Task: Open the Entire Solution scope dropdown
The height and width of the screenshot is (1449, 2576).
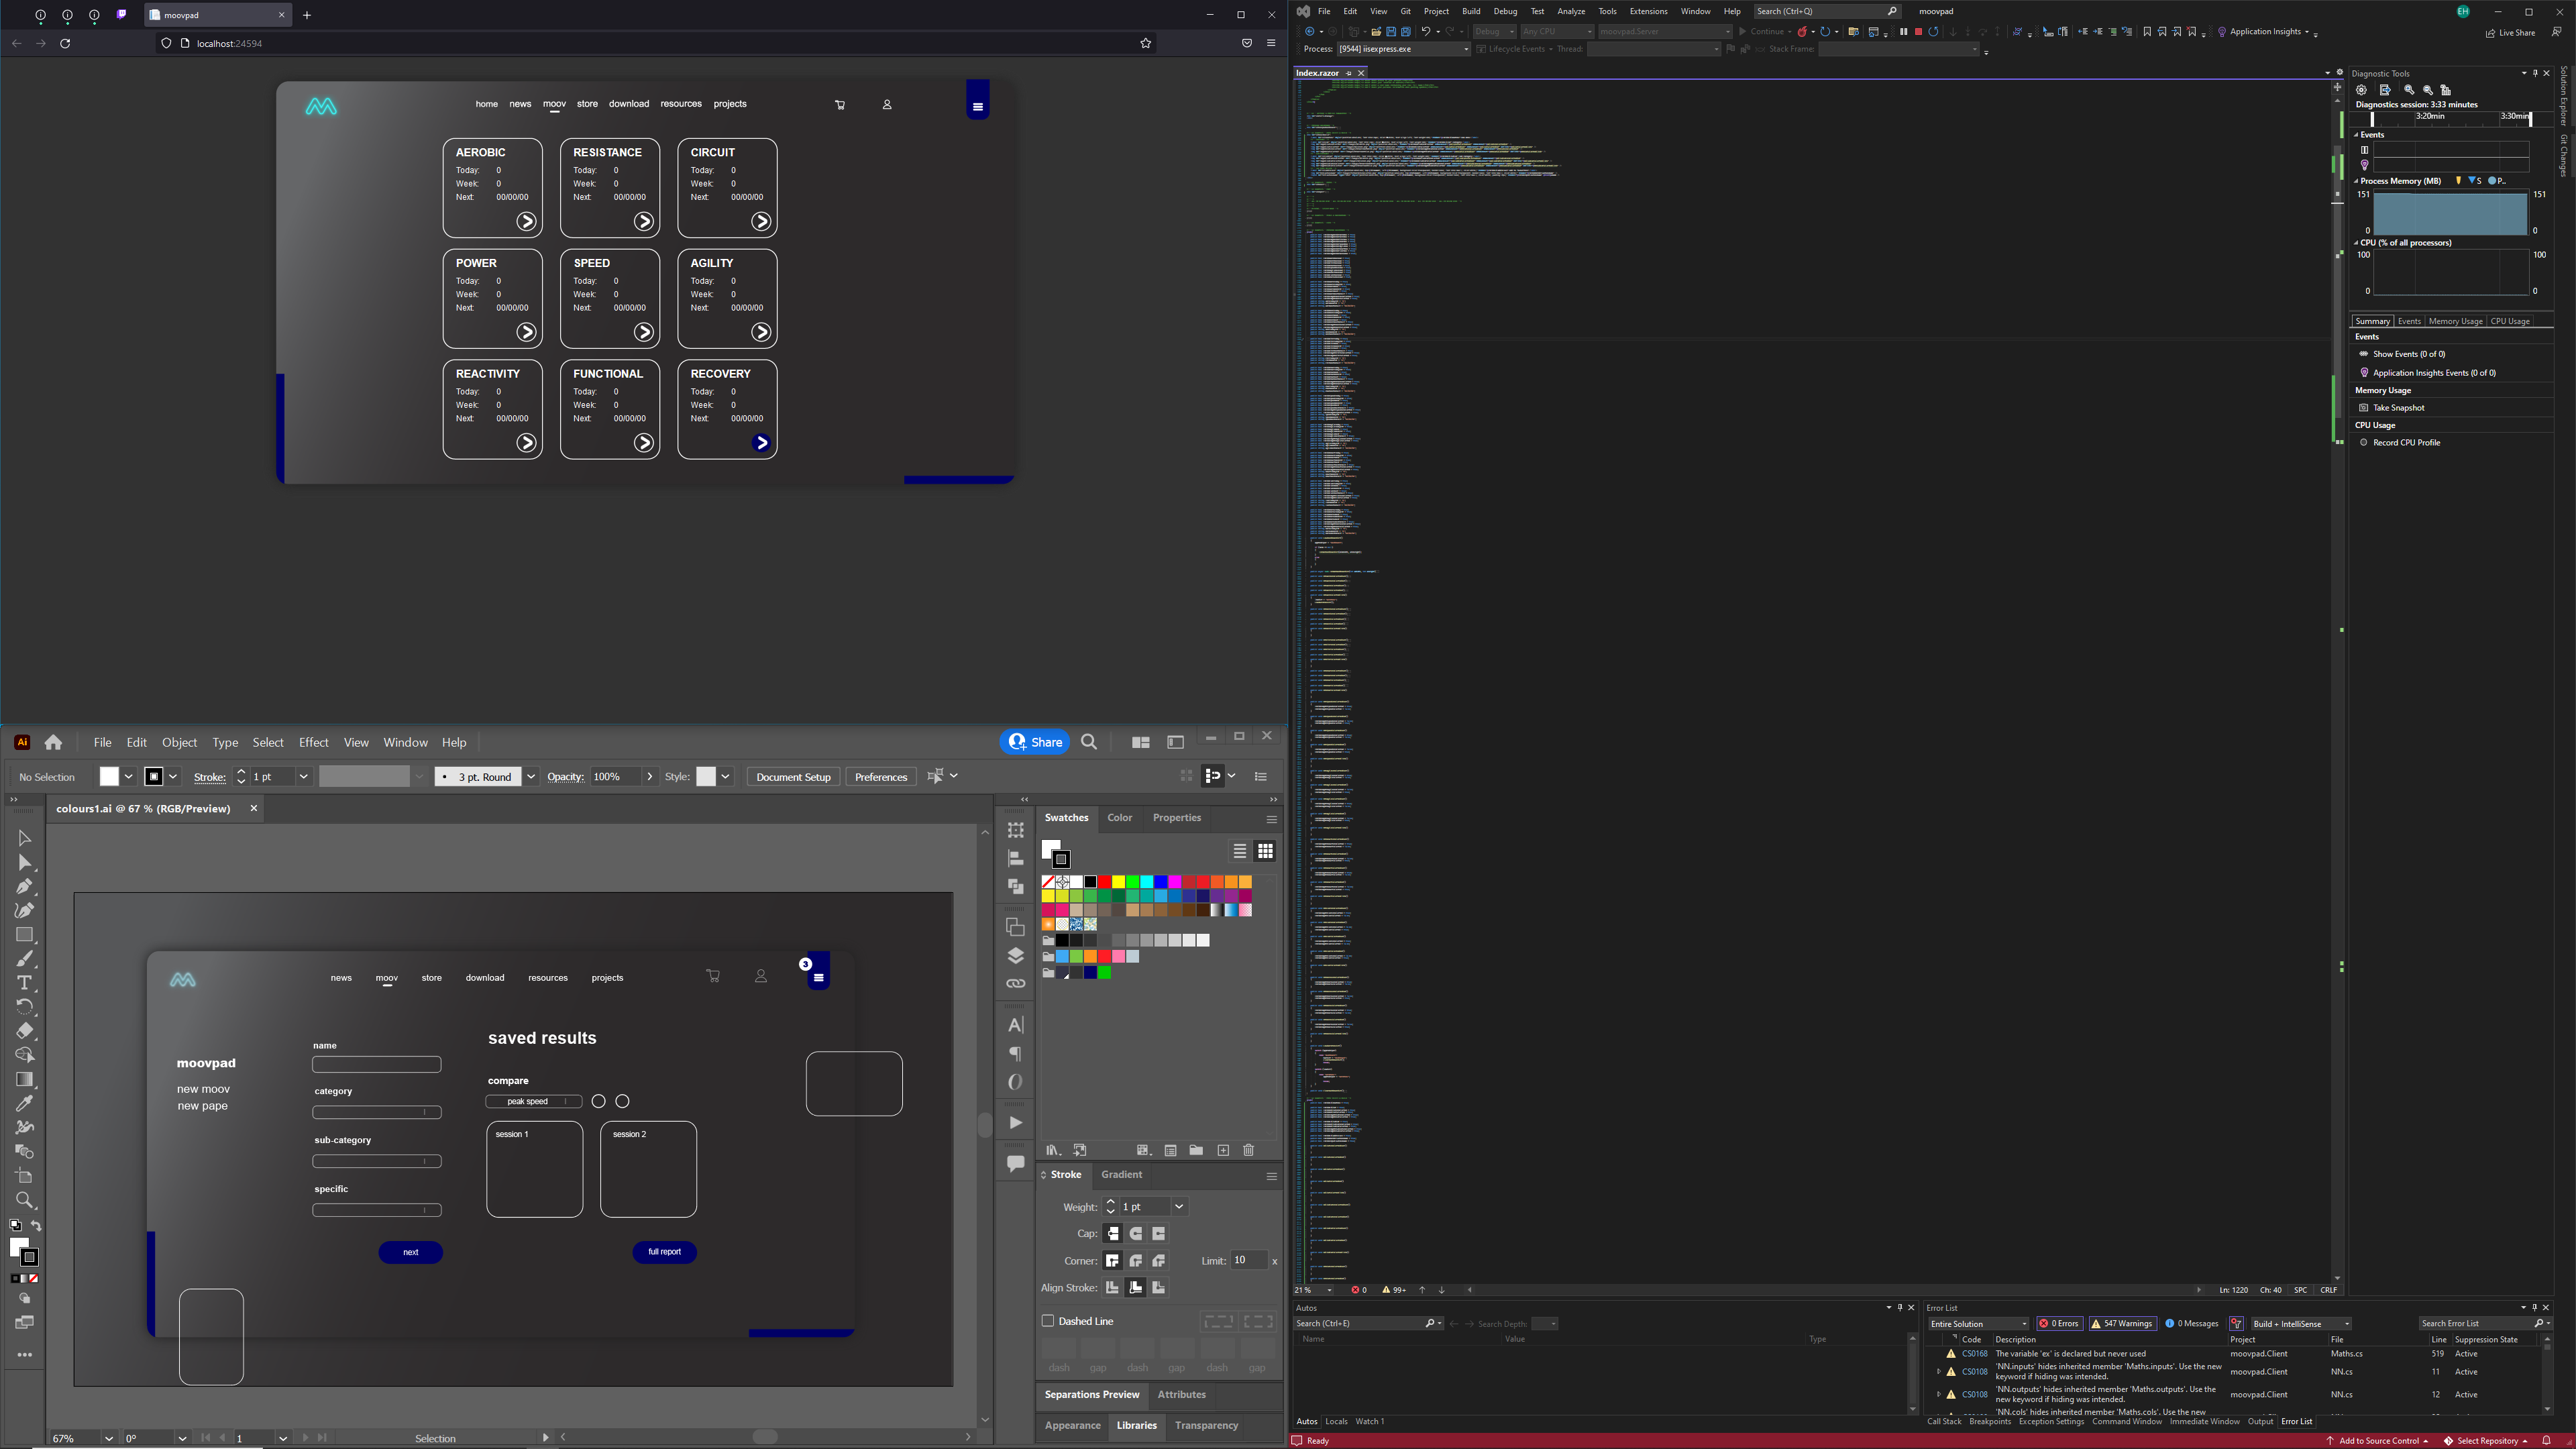Action: 1978,1324
